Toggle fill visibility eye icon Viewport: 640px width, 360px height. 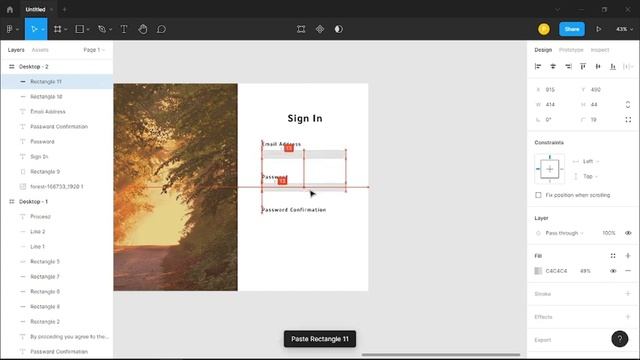coord(613,271)
